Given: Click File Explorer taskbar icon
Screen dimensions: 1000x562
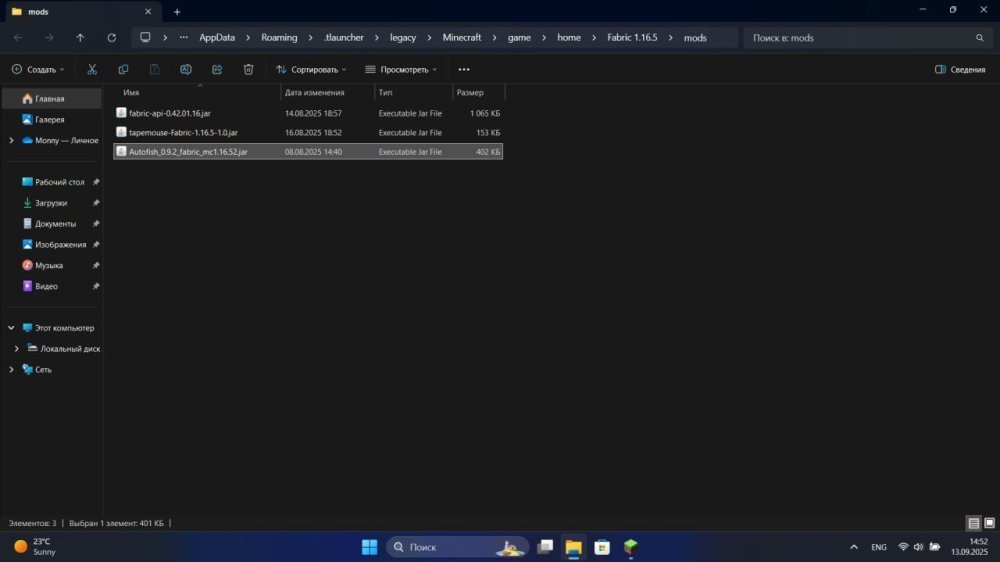Looking at the screenshot, I should (573, 547).
